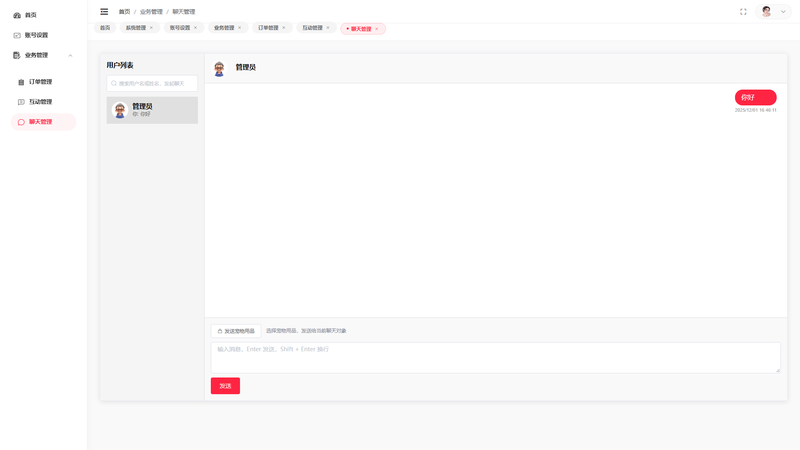
Task: Select 管理员 in the user list
Action: [152, 110]
